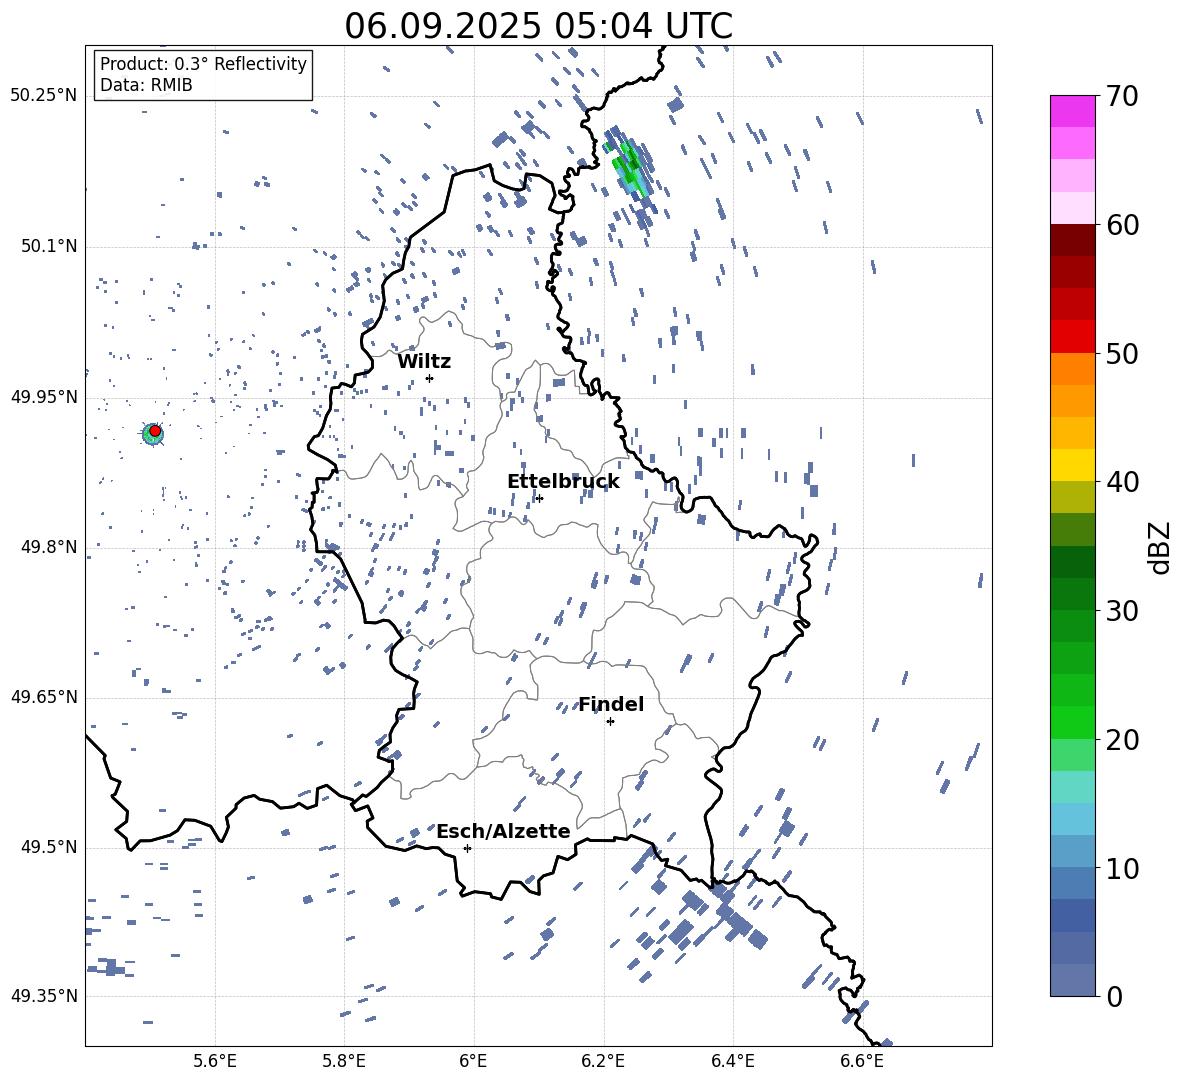Click the 49.95°N latitude label
1184x1081 pixels.
pyautogui.click(x=45, y=397)
